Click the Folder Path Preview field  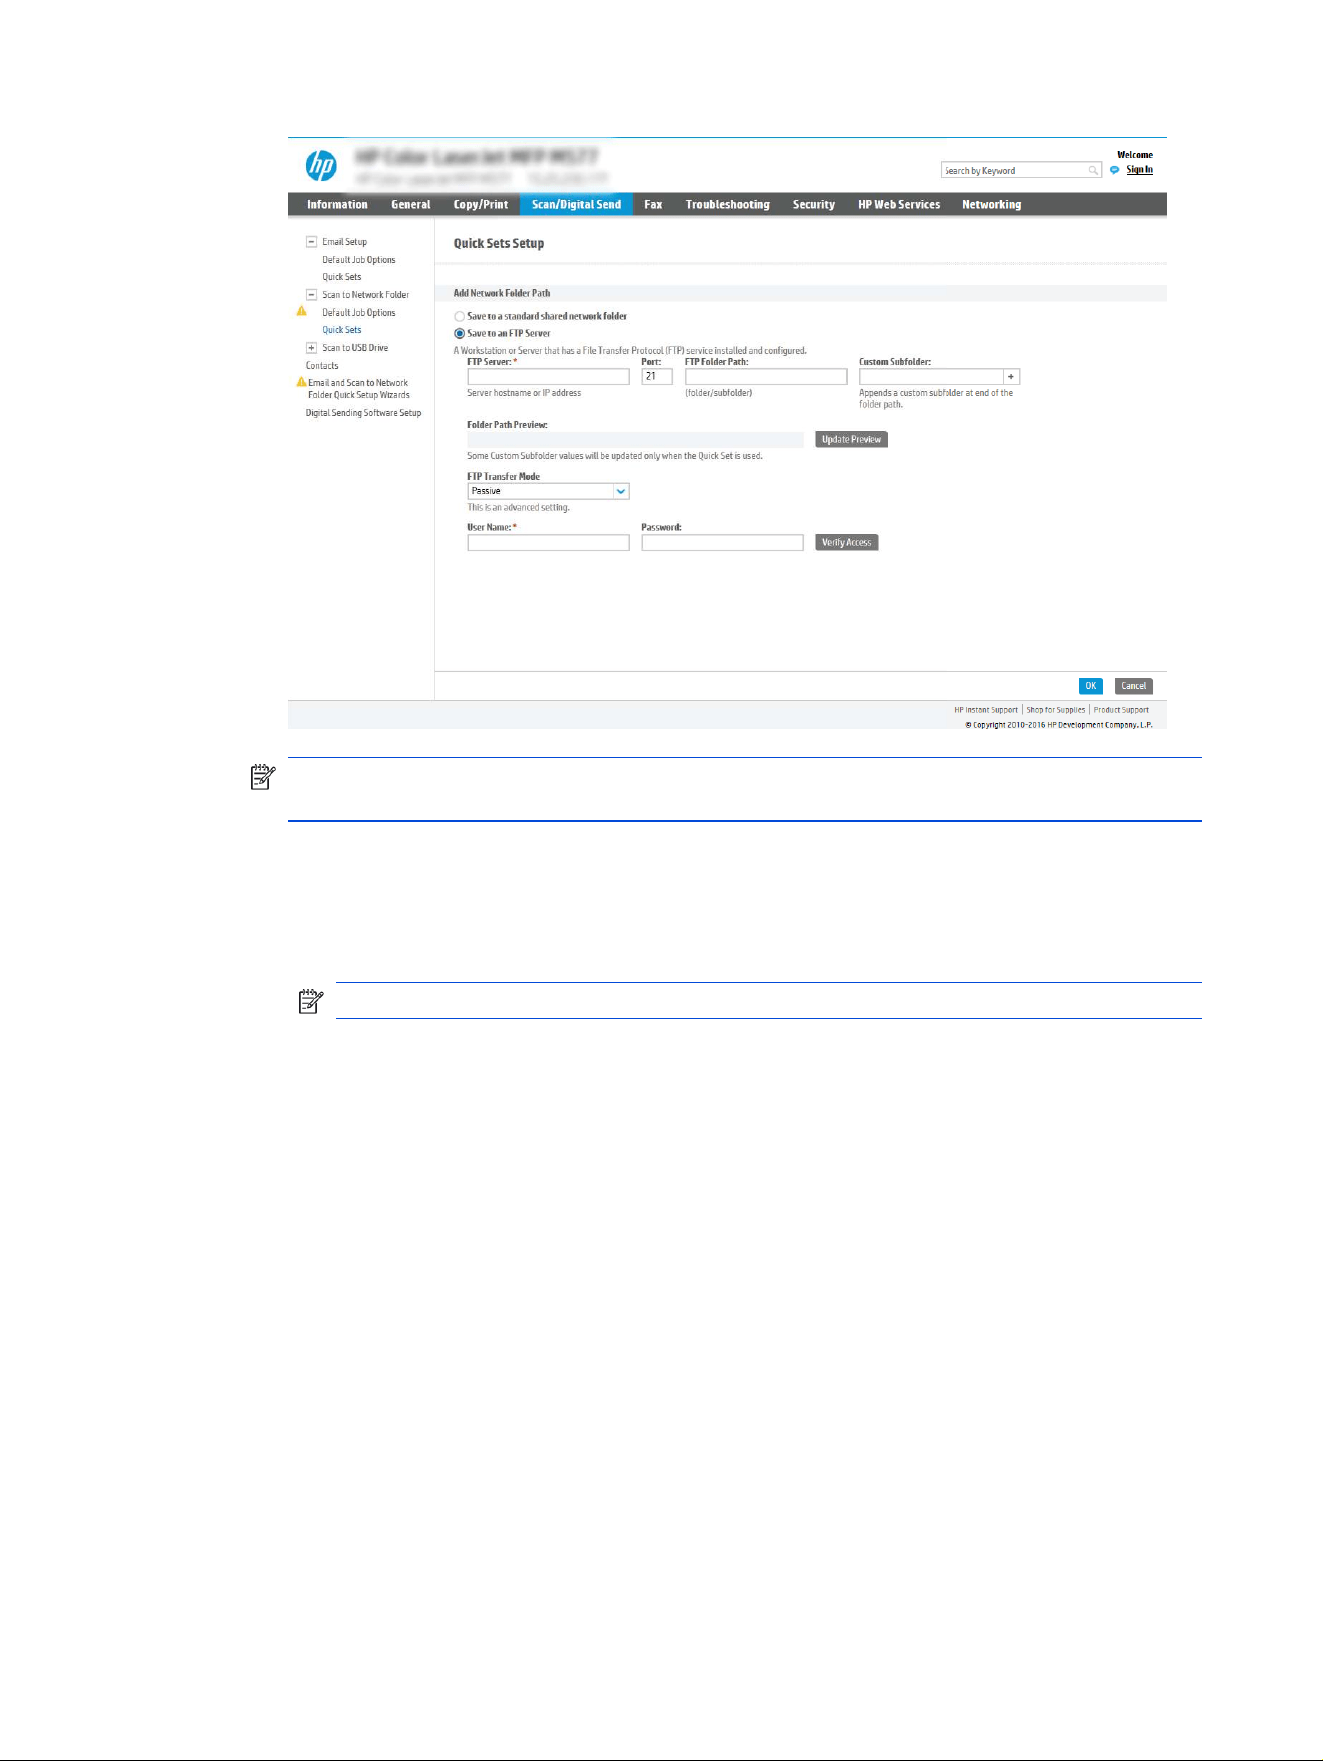pyautogui.click(x=635, y=440)
